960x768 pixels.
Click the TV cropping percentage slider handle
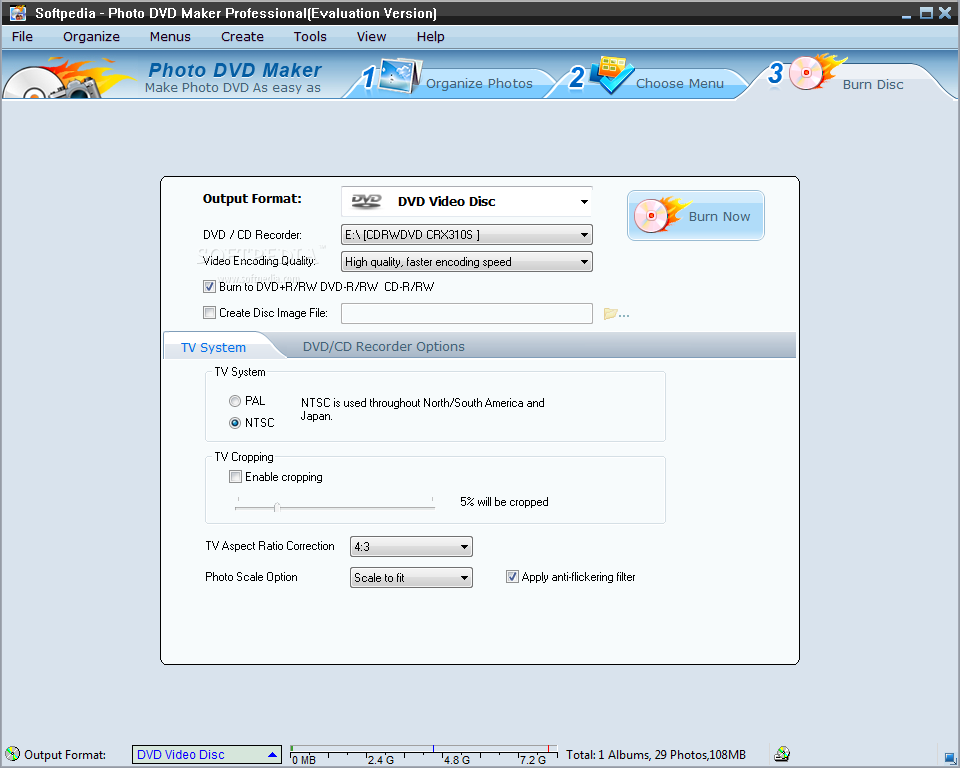coord(277,507)
